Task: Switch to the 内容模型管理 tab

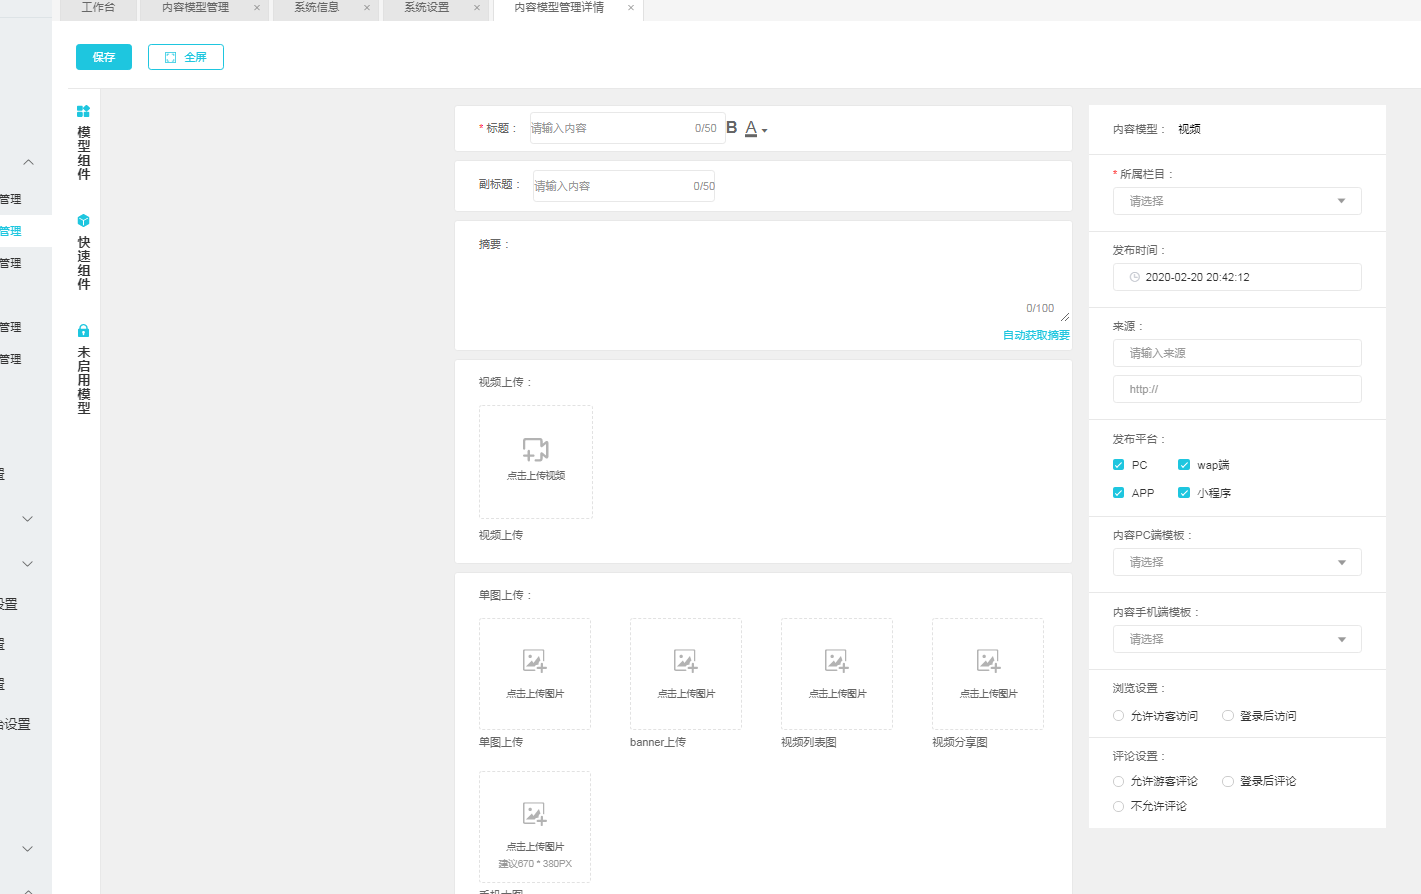Action: tap(196, 8)
